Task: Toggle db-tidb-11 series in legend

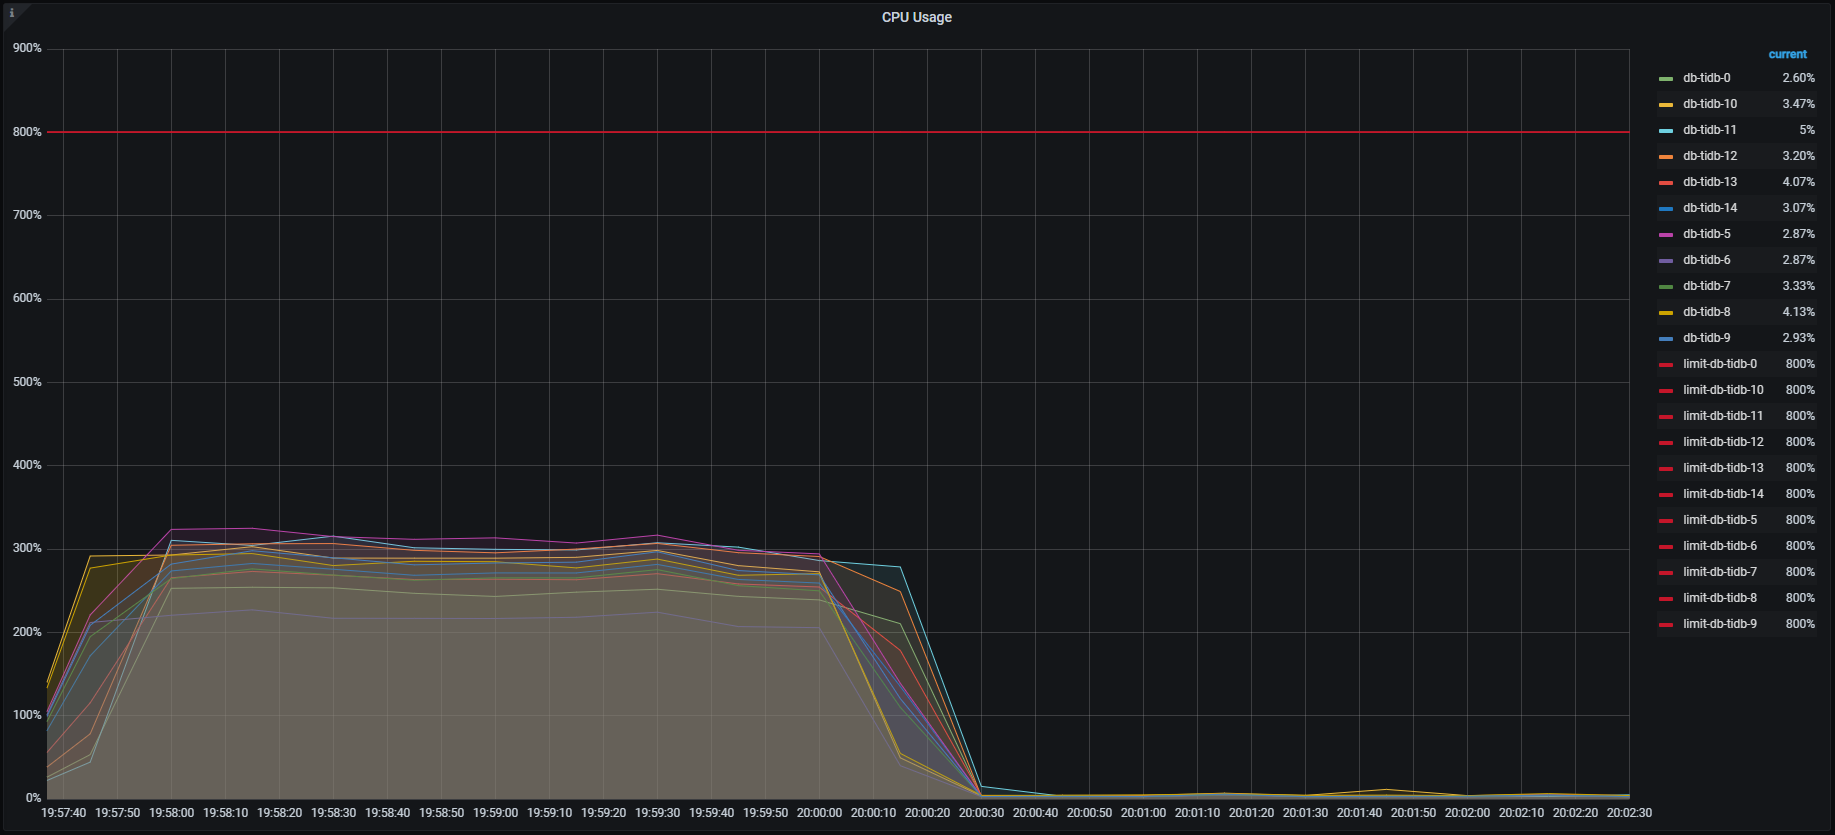Action: click(1710, 130)
